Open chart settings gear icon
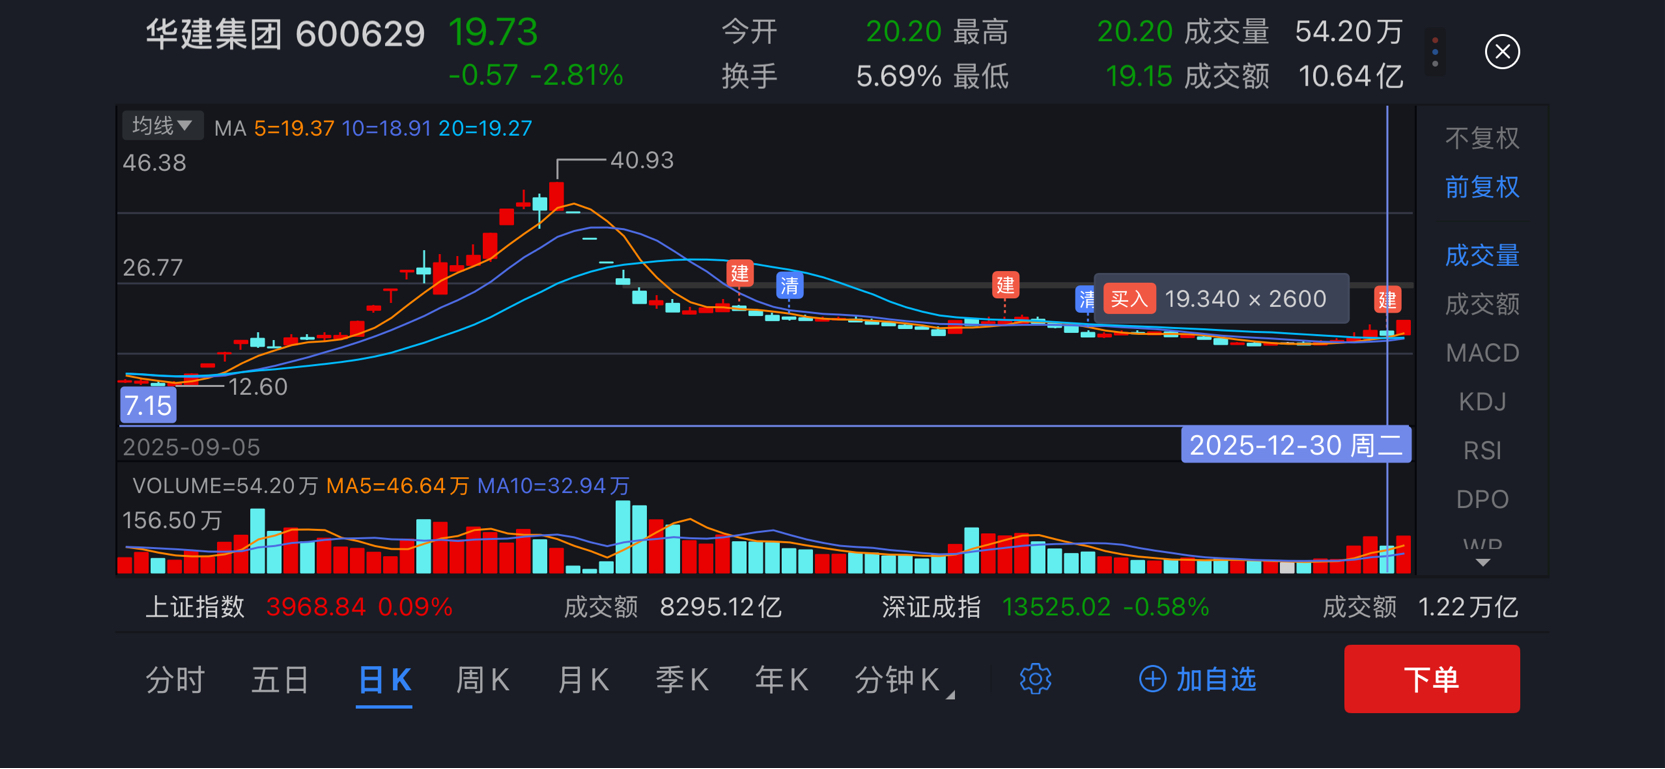 (x=1035, y=679)
